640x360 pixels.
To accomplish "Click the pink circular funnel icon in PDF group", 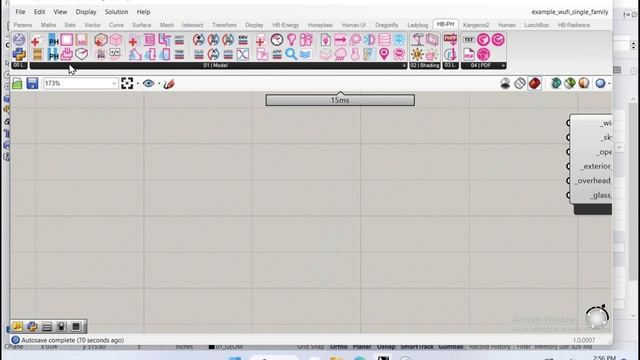I will coord(483,40).
